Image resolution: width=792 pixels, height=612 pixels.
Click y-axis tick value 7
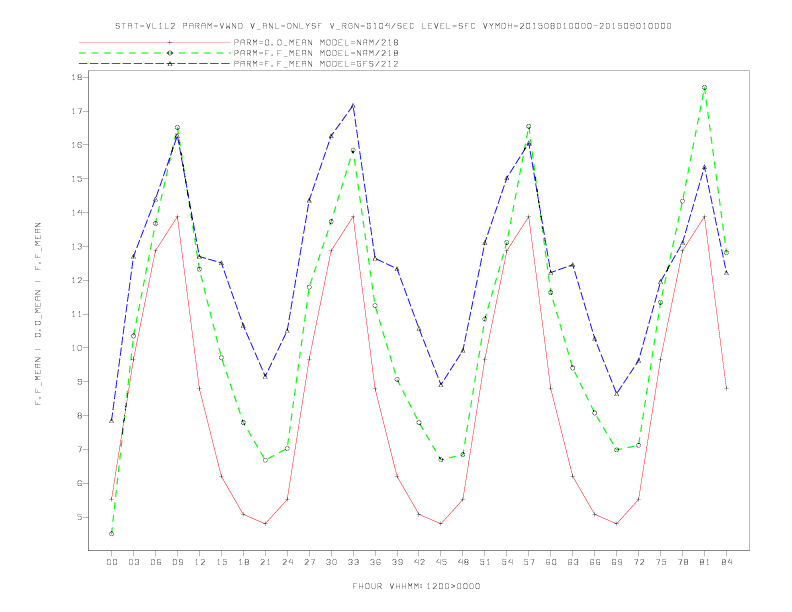click(x=80, y=449)
